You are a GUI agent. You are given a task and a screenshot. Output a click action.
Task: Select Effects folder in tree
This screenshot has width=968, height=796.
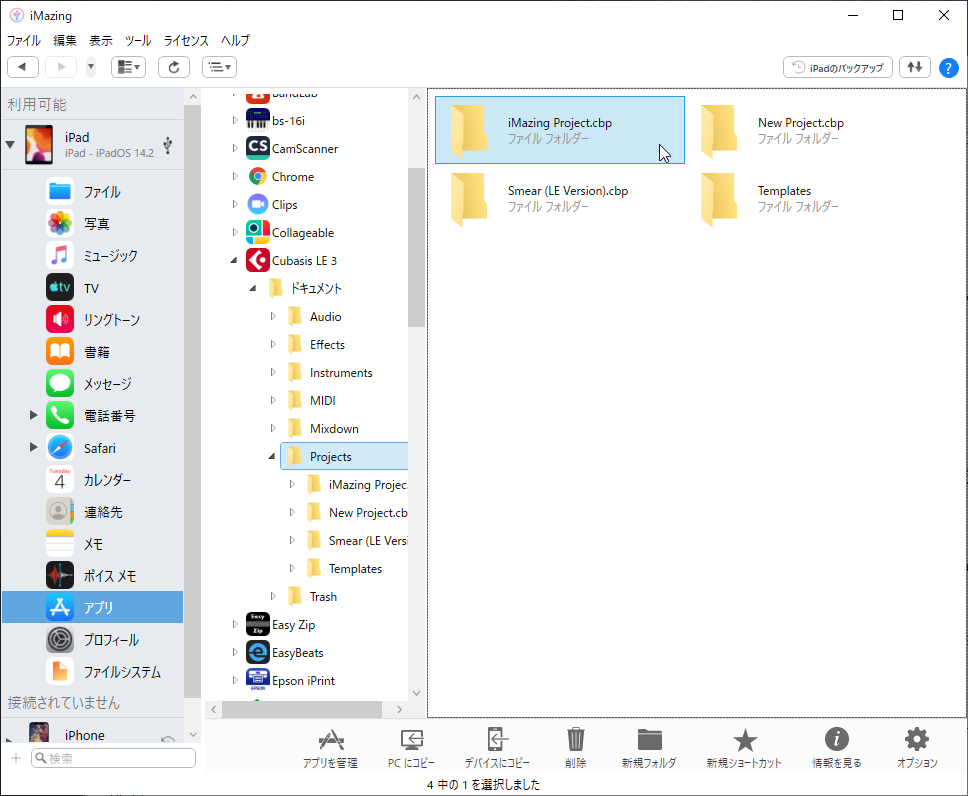click(327, 345)
